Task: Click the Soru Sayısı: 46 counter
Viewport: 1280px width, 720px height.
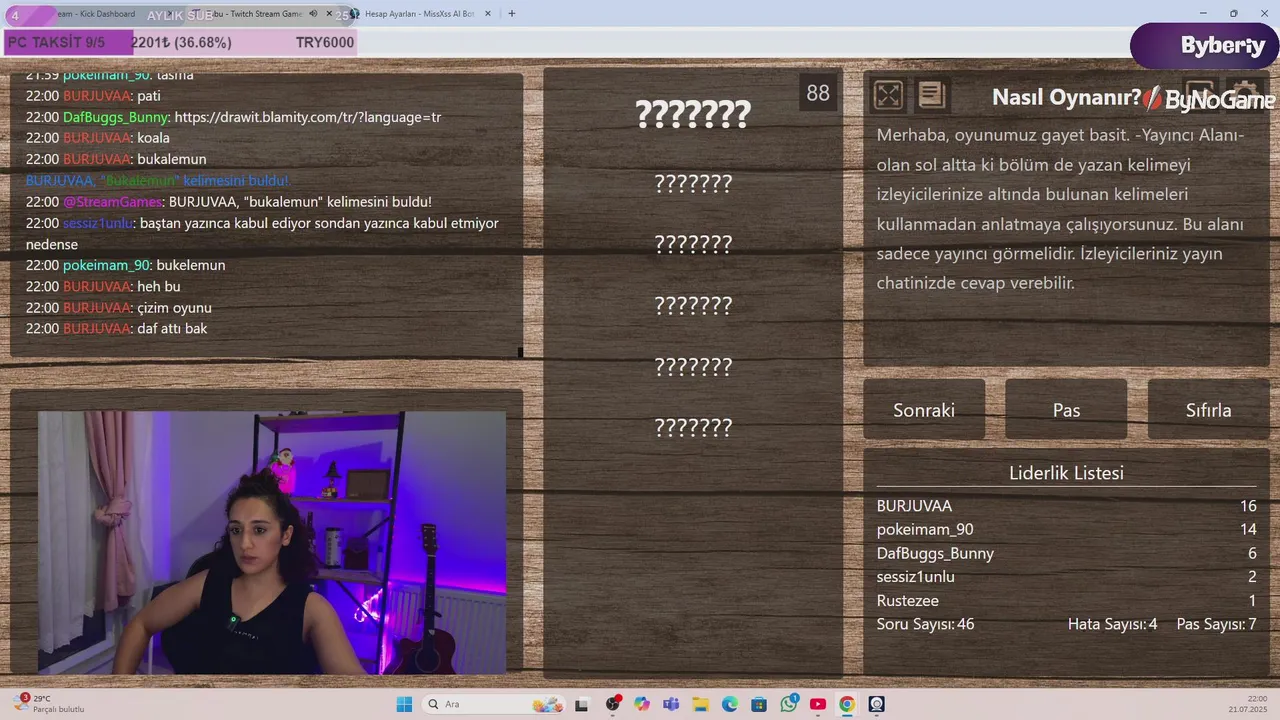Action: pyautogui.click(x=925, y=624)
